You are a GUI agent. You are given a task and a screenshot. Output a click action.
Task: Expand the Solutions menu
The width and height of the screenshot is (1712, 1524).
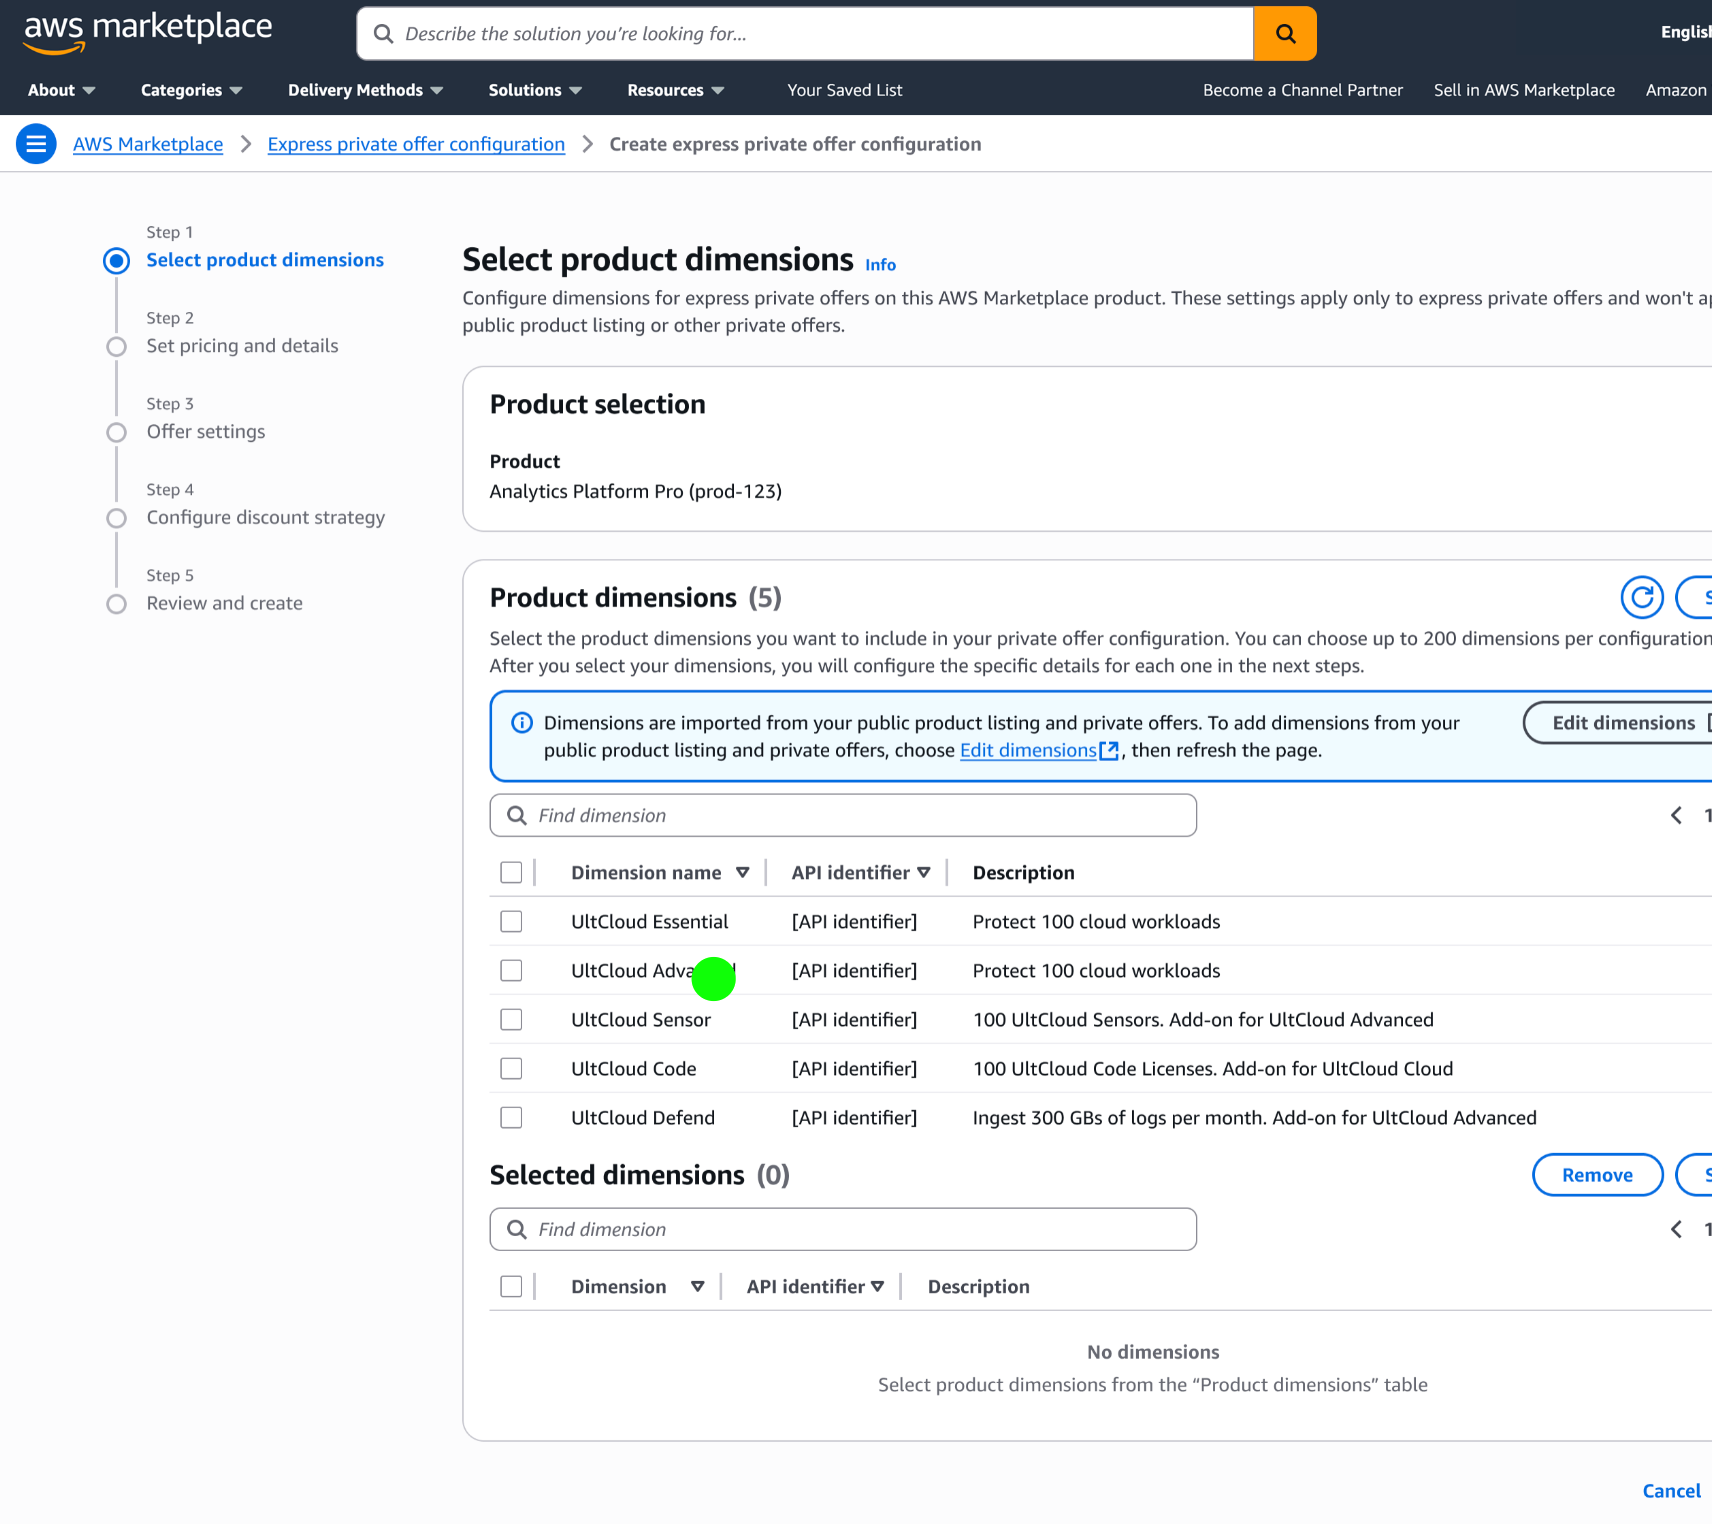pos(535,90)
